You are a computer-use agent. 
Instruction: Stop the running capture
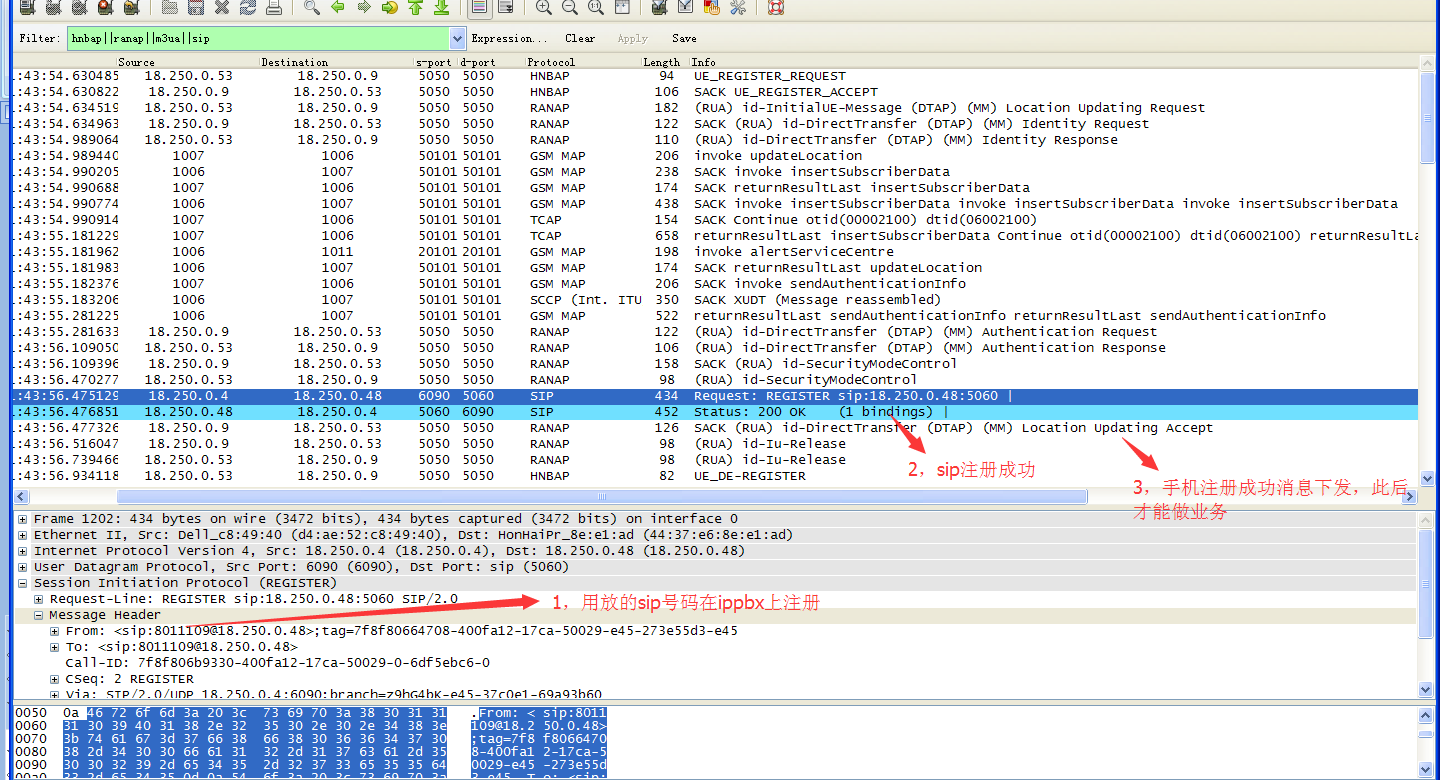click(x=105, y=8)
